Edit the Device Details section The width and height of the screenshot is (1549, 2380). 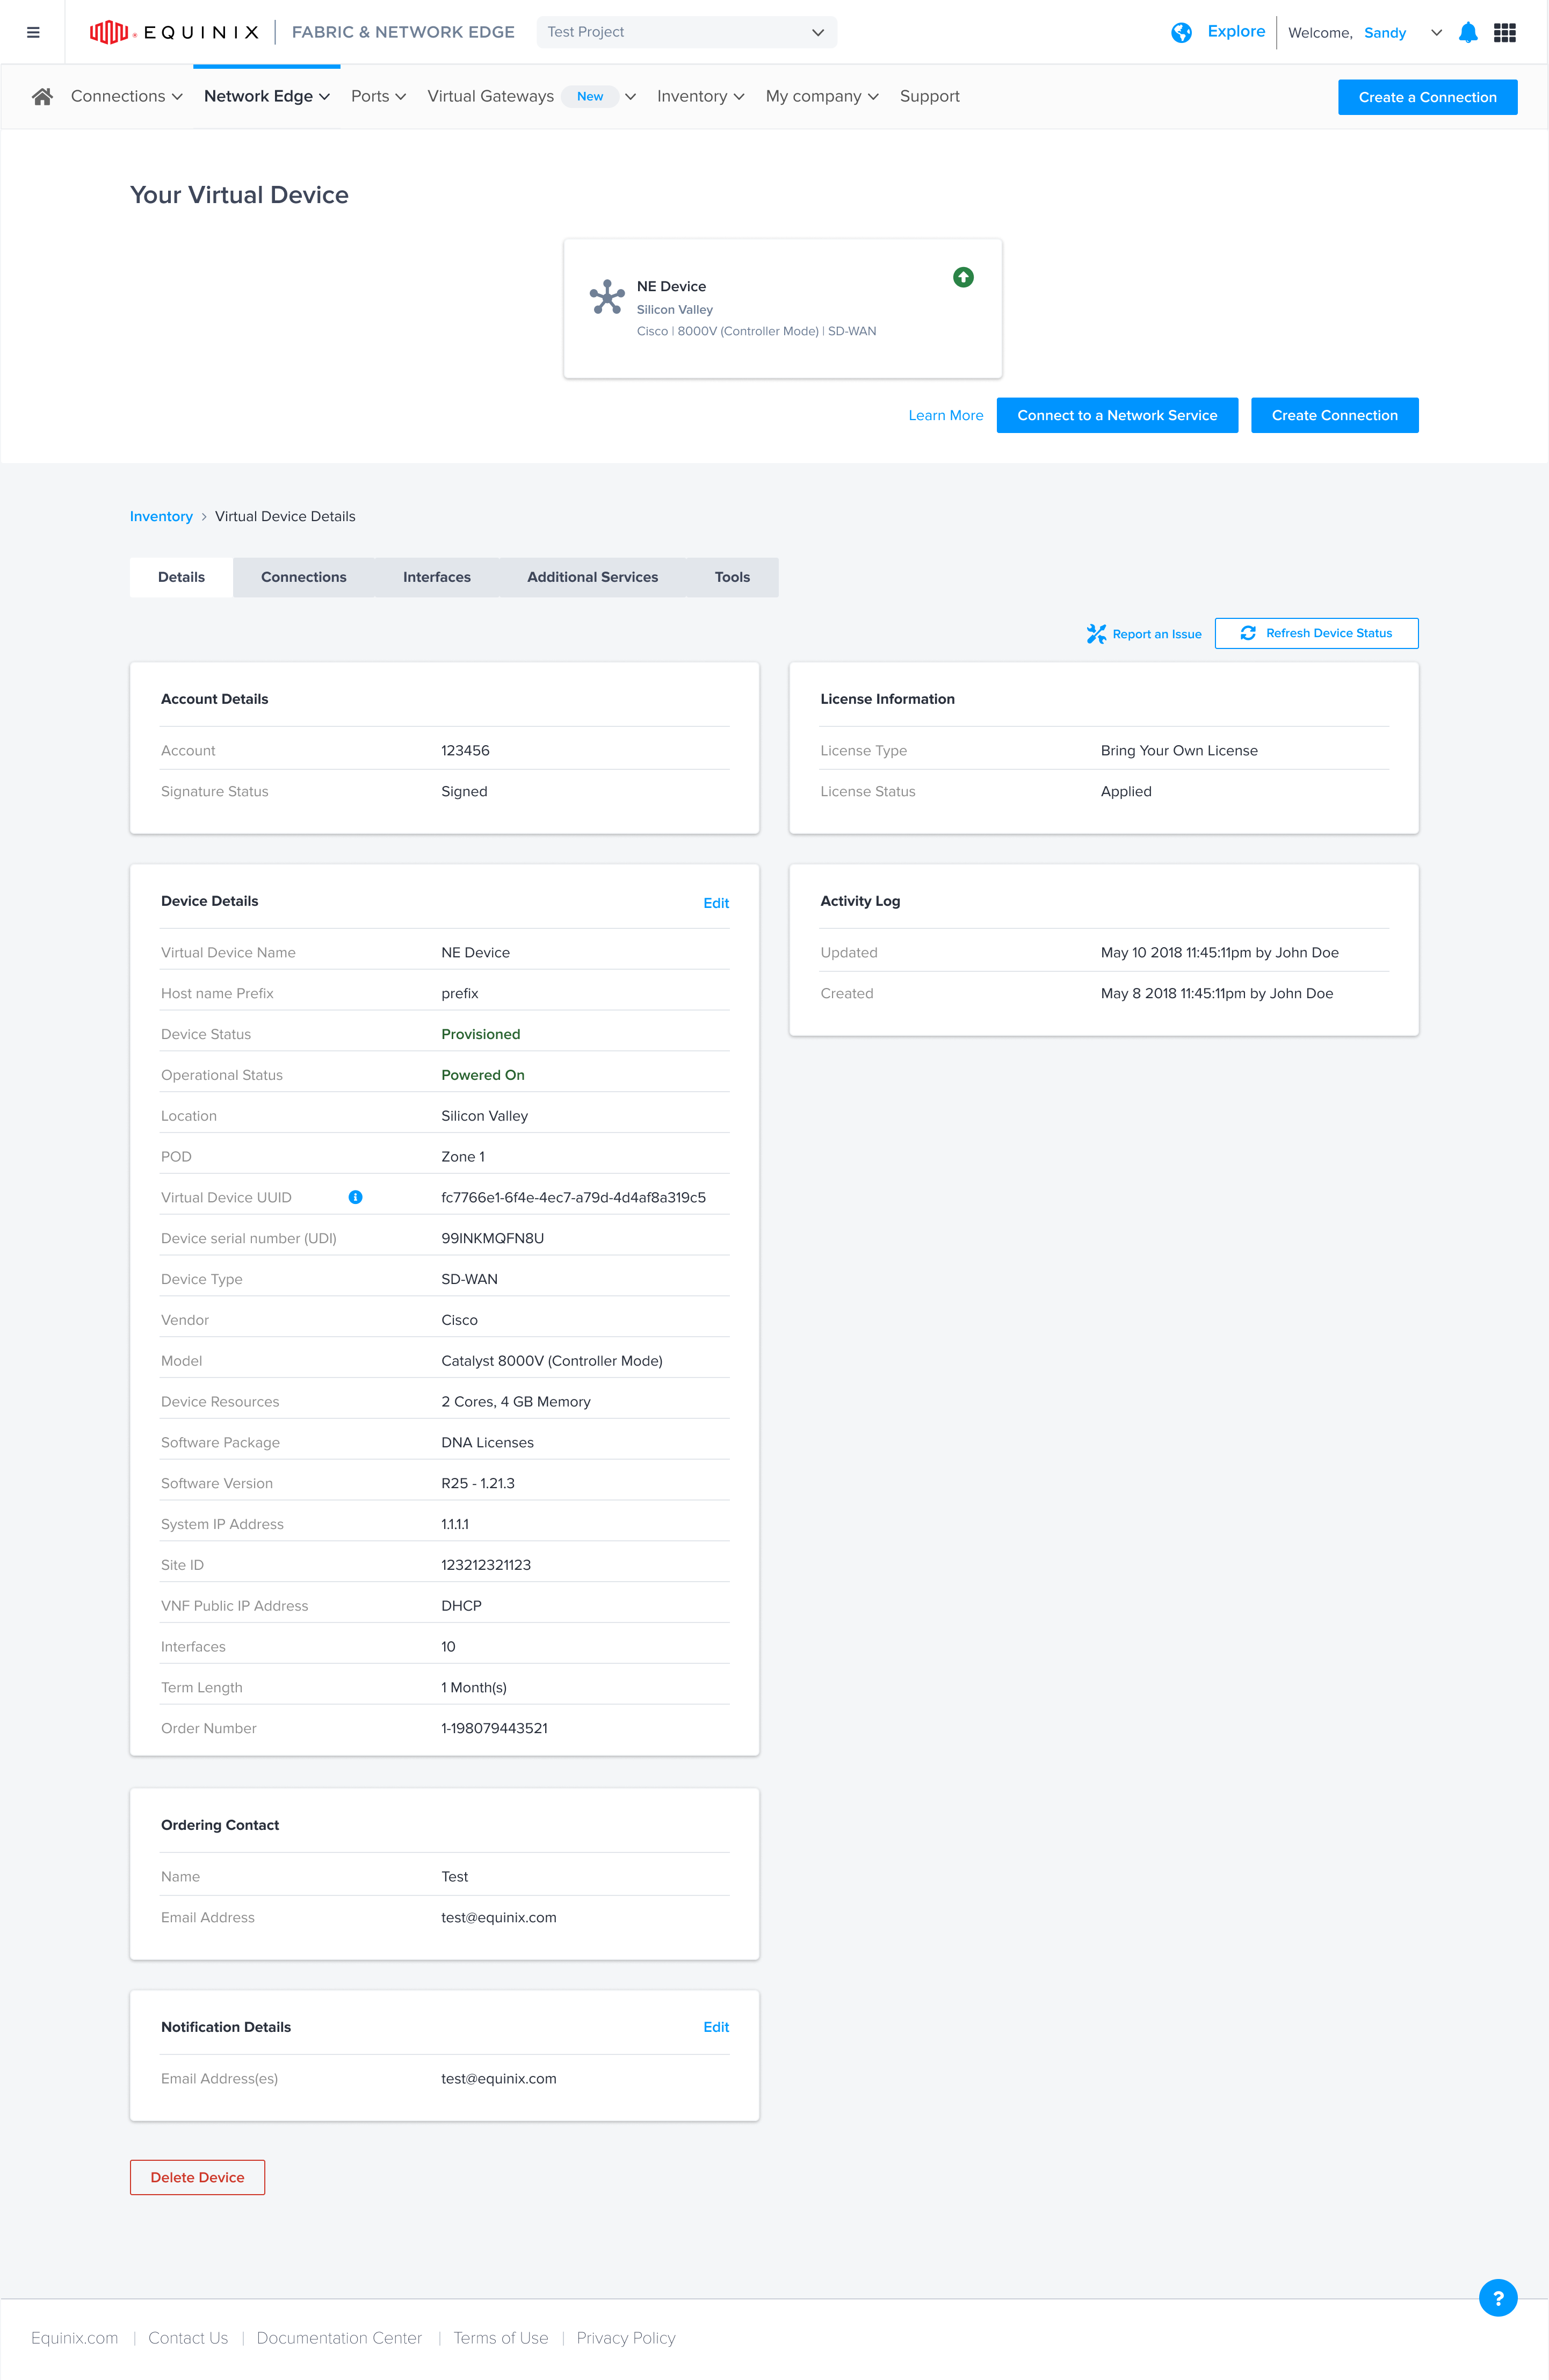716,903
